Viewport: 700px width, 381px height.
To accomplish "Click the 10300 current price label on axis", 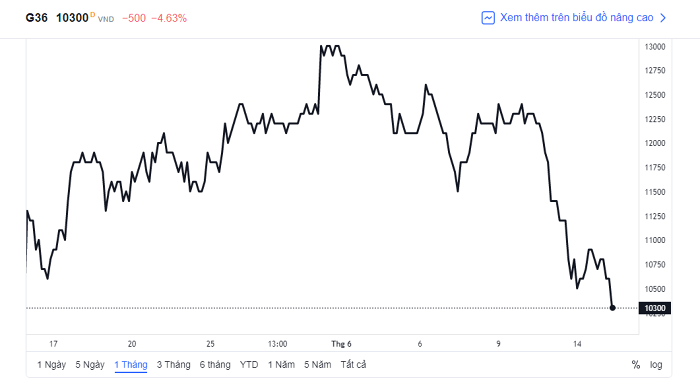I will (655, 308).
